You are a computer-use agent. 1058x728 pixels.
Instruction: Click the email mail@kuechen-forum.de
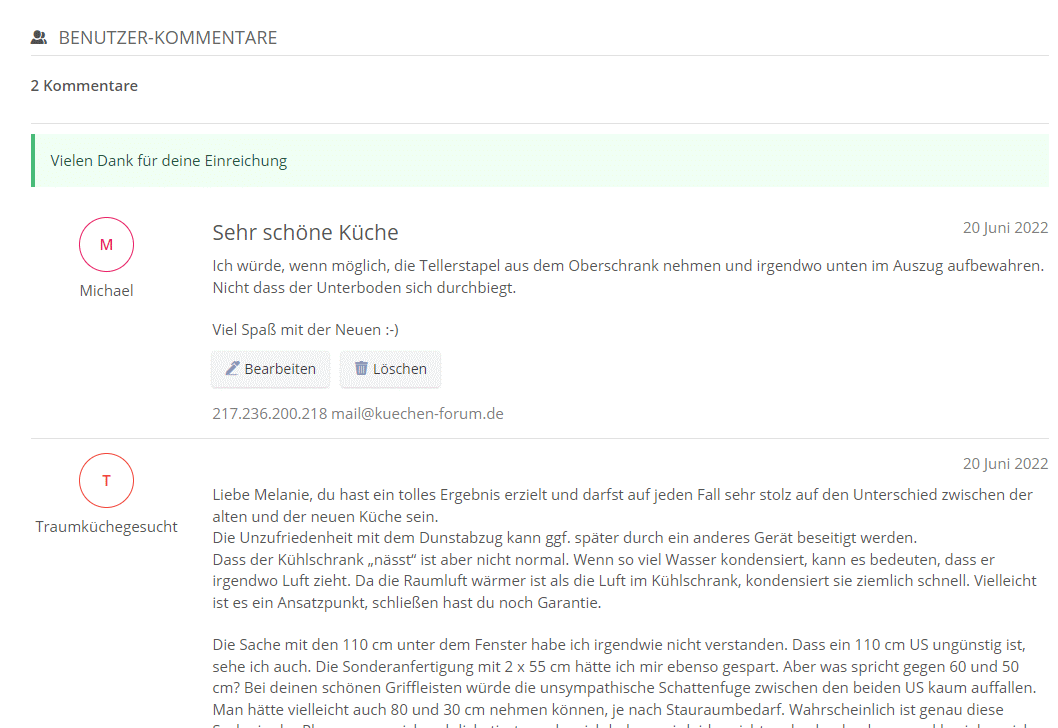click(417, 413)
